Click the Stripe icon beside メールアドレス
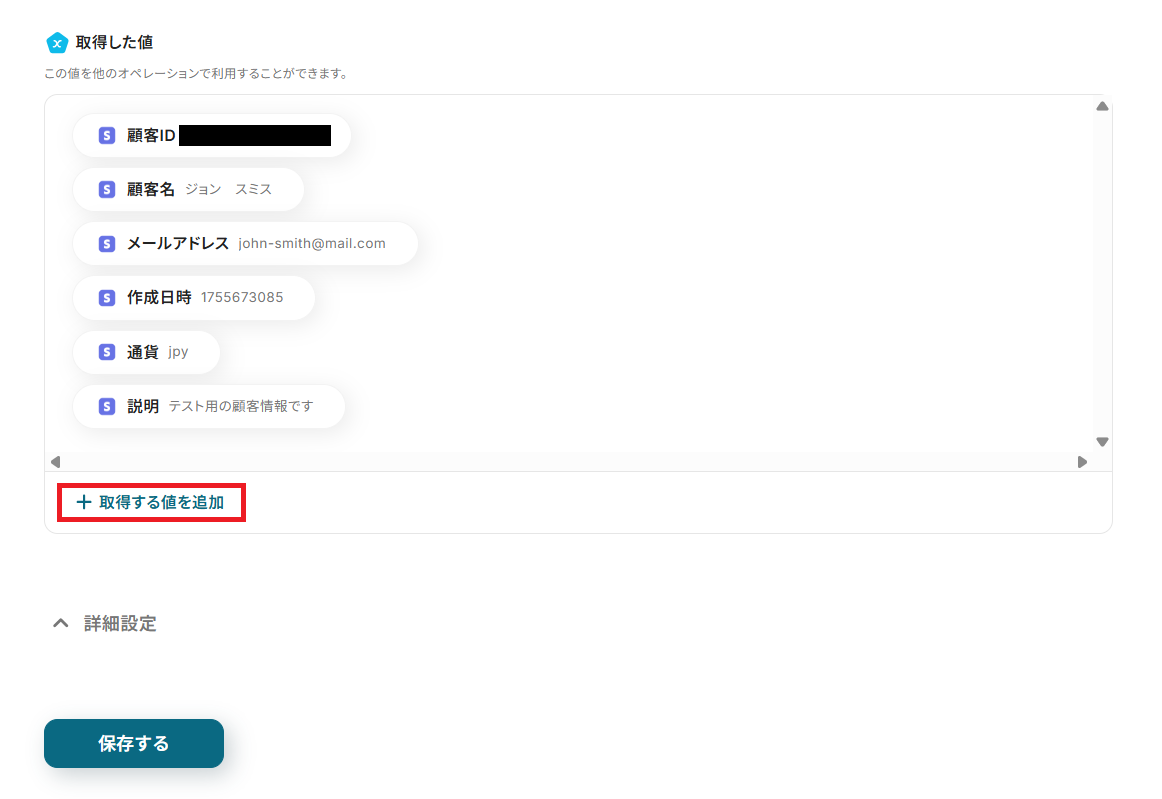The image size is (1162, 799). tap(107, 244)
